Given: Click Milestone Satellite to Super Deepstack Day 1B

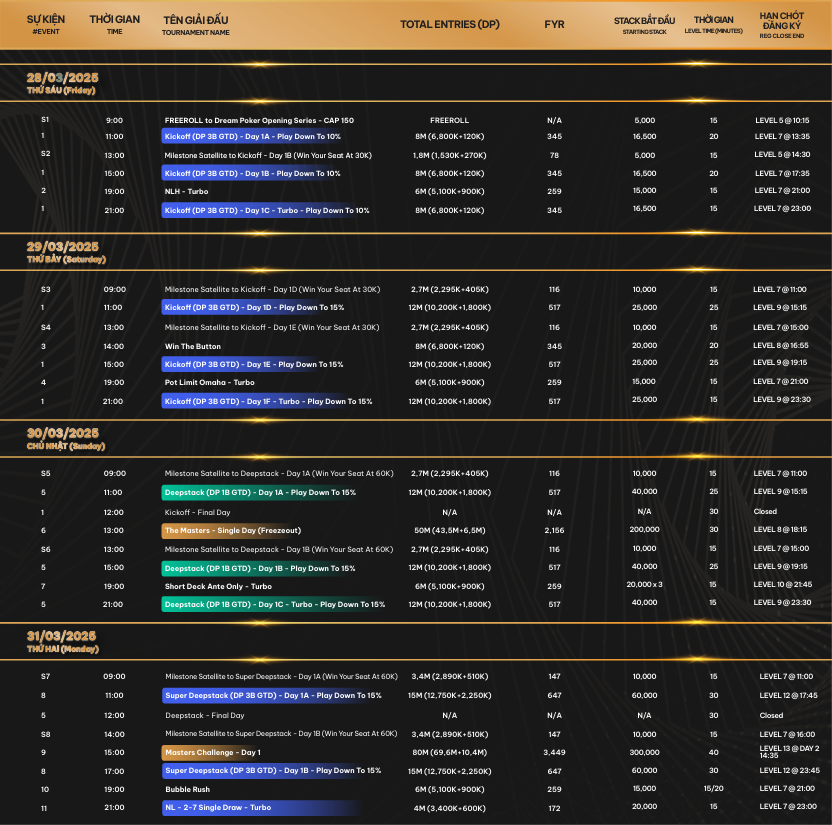Looking at the screenshot, I should (x=281, y=734).
